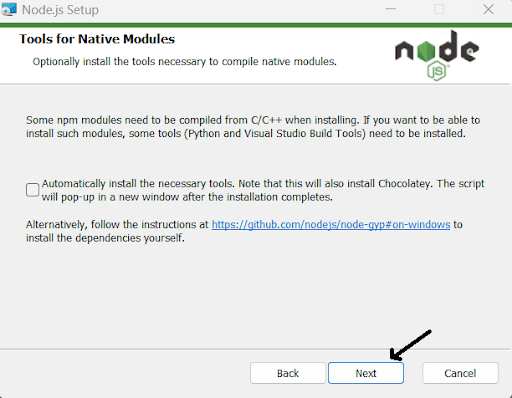Click the 'Node.js Setup' title bar text
The width and height of the screenshot is (512, 398).
(x=60, y=10)
